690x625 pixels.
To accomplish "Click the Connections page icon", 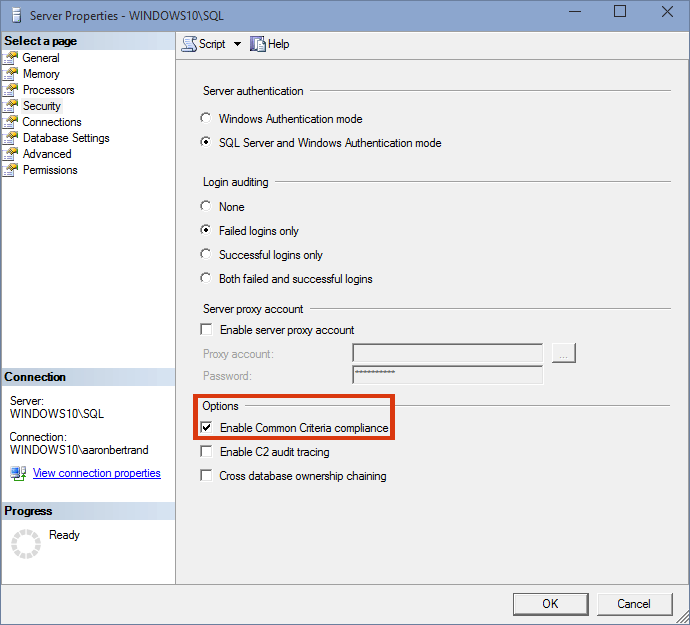I will pos(11,122).
